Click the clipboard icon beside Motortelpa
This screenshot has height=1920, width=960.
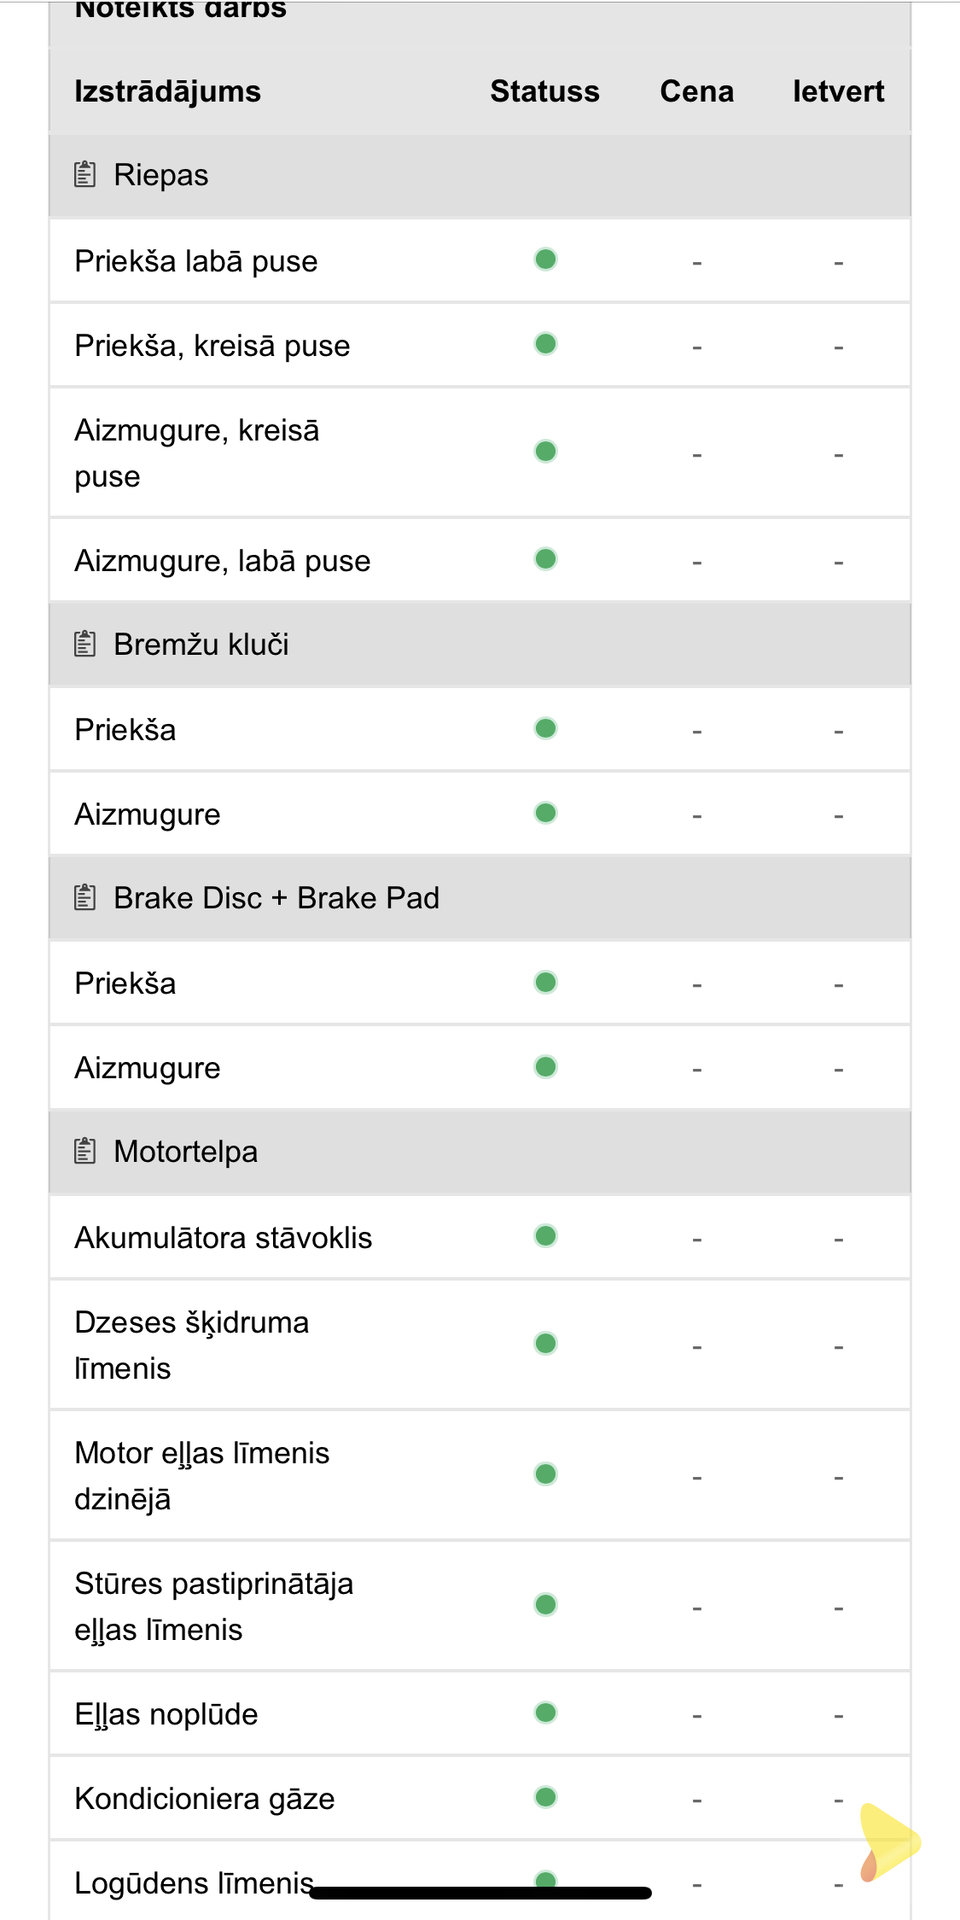tap(85, 1152)
